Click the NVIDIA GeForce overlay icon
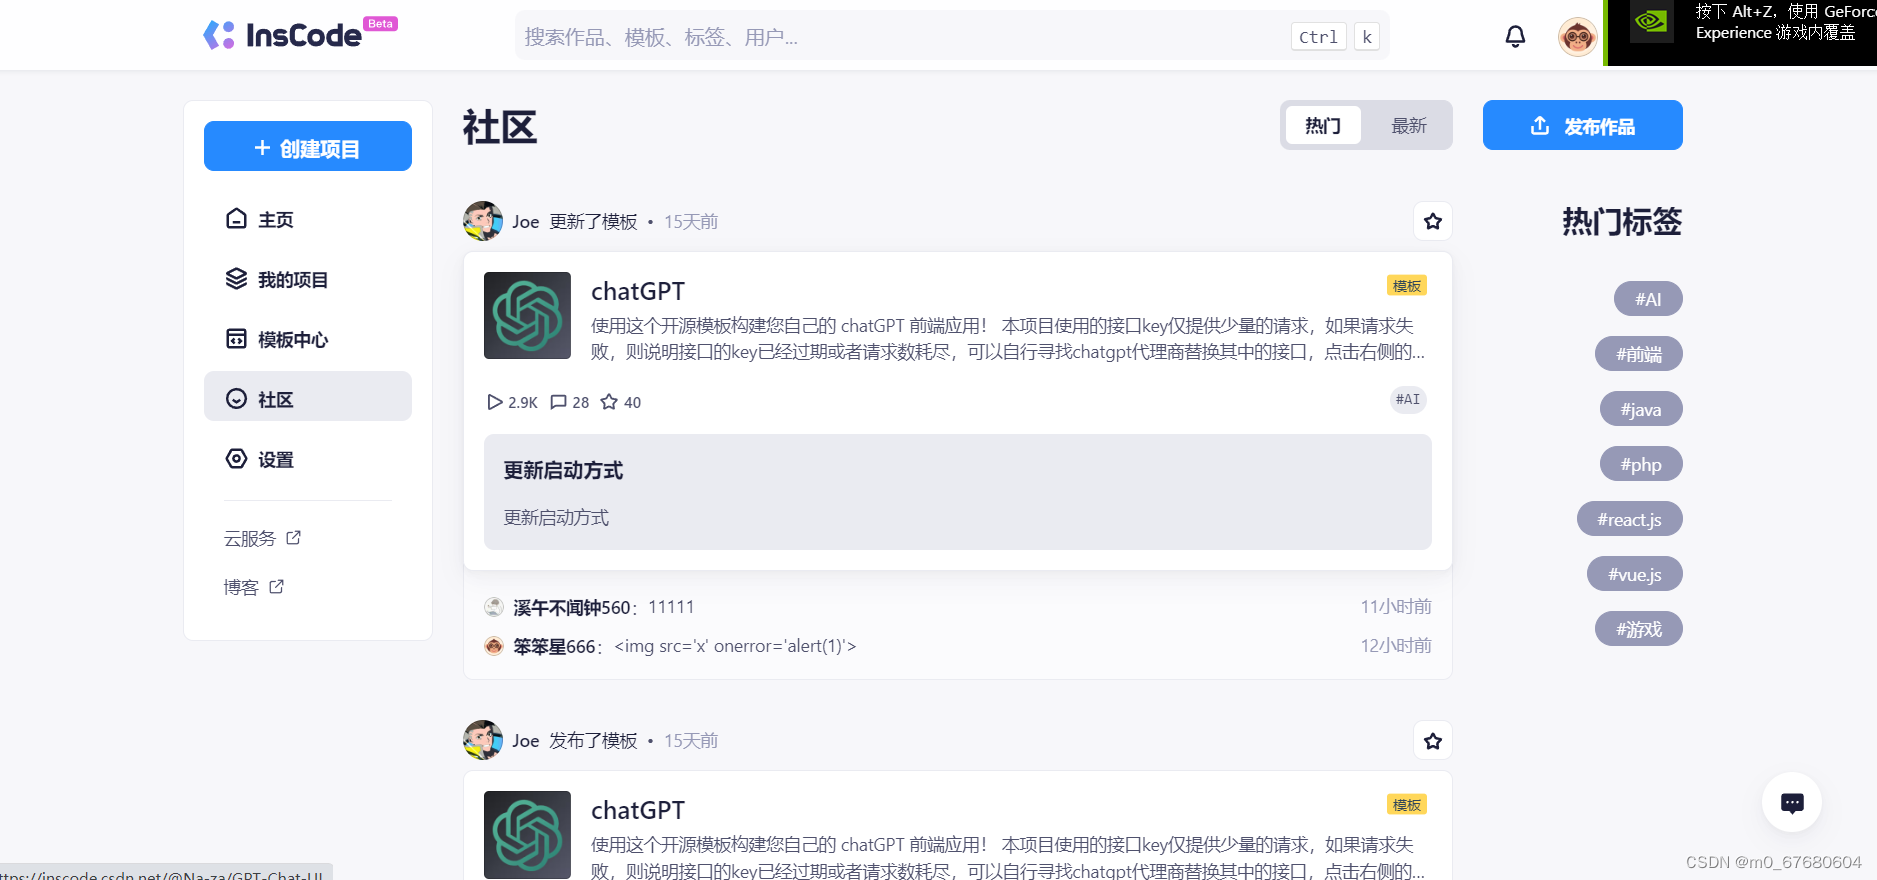The height and width of the screenshot is (880, 1877). pyautogui.click(x=1651, y=21)
